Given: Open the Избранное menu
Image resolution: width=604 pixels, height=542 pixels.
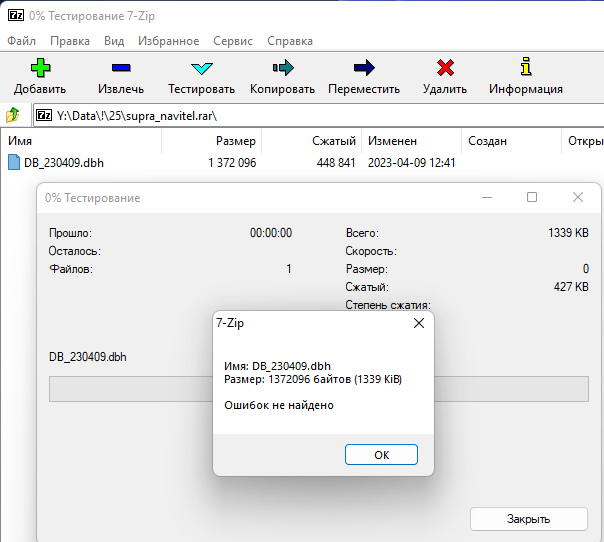Looking at the screenshot, I should [x=169, y=41].
